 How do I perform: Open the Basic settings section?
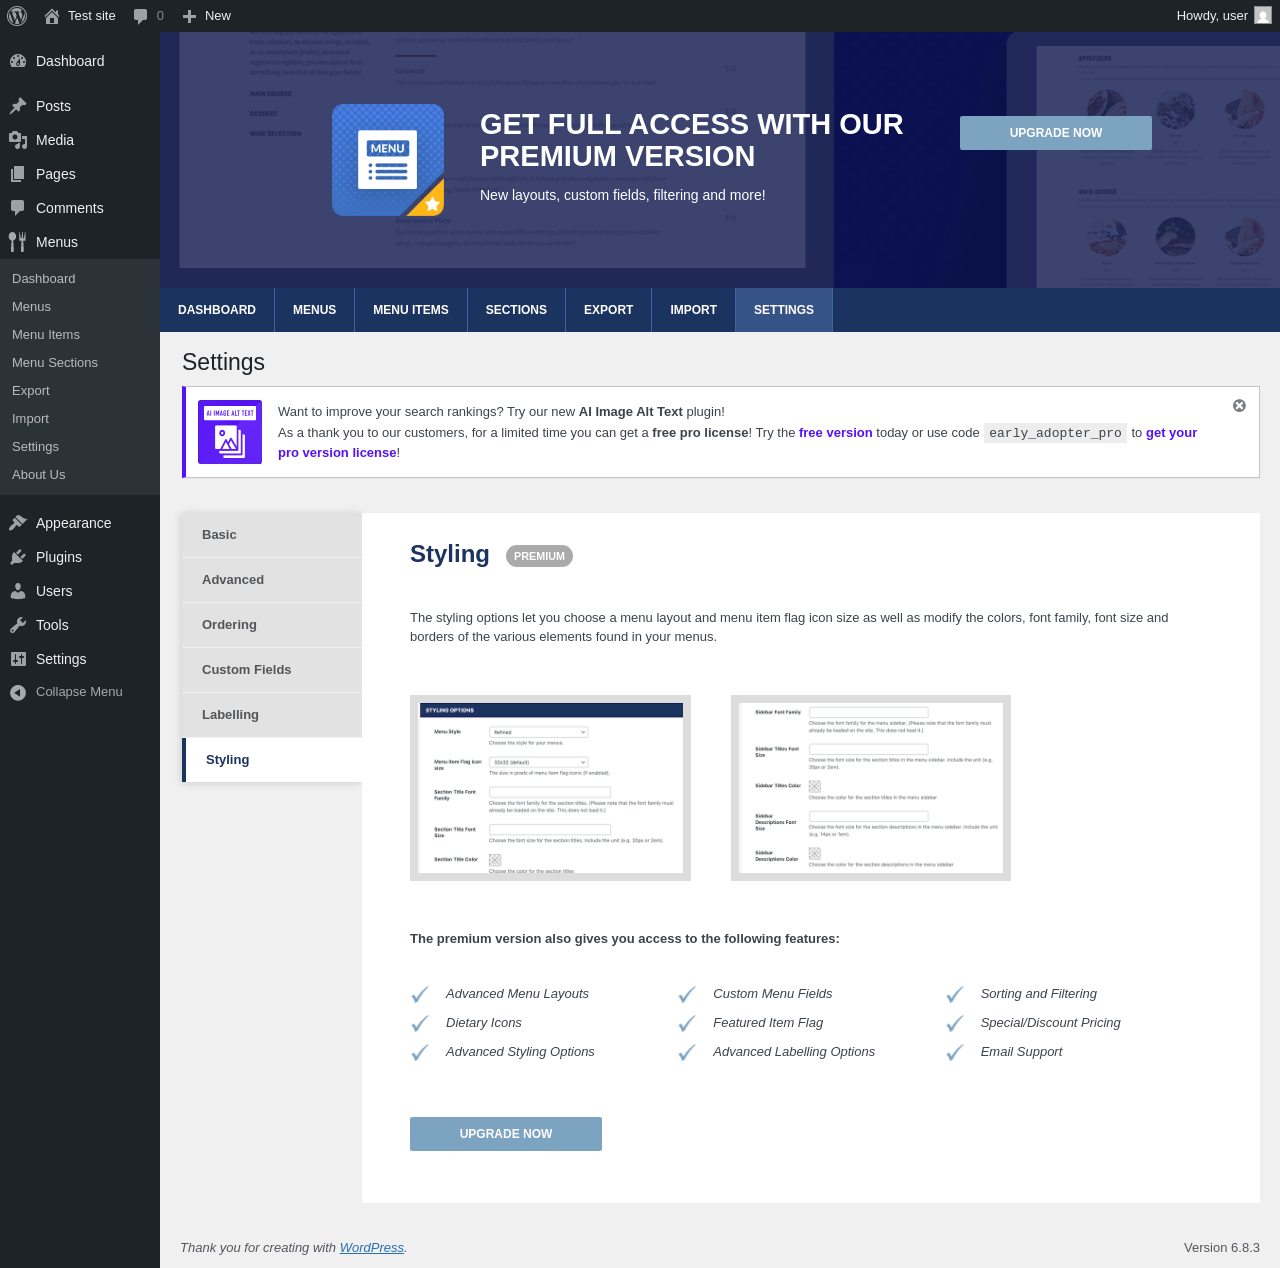272,535
